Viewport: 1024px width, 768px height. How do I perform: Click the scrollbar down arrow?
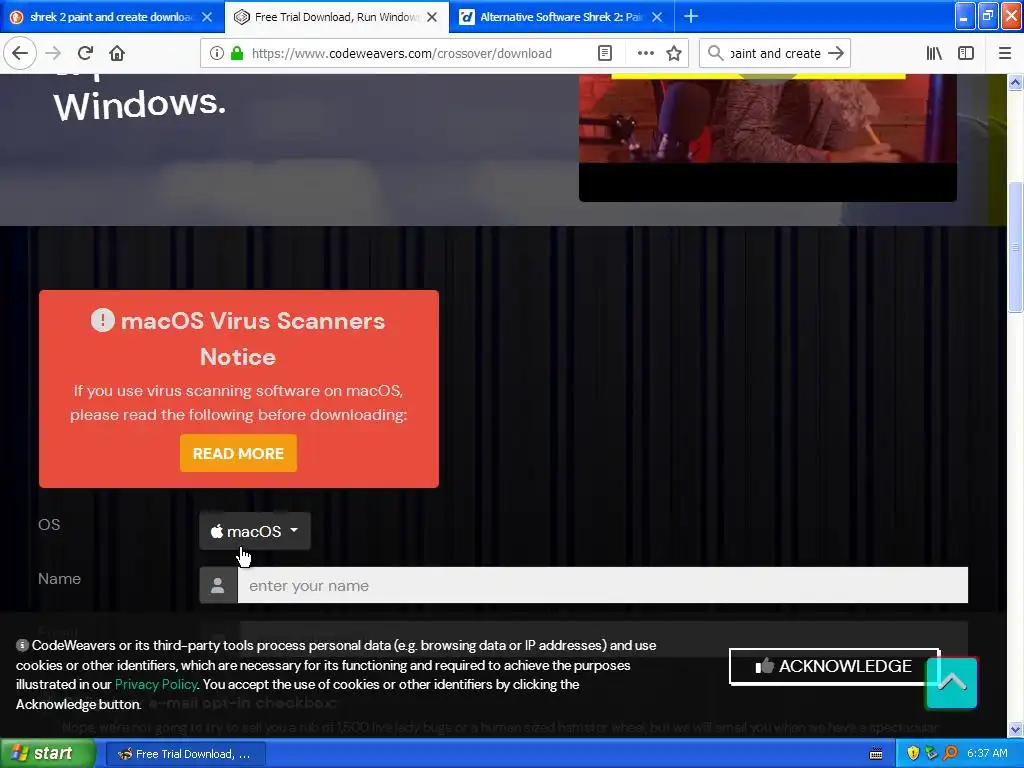click(x=1015, y=729)
